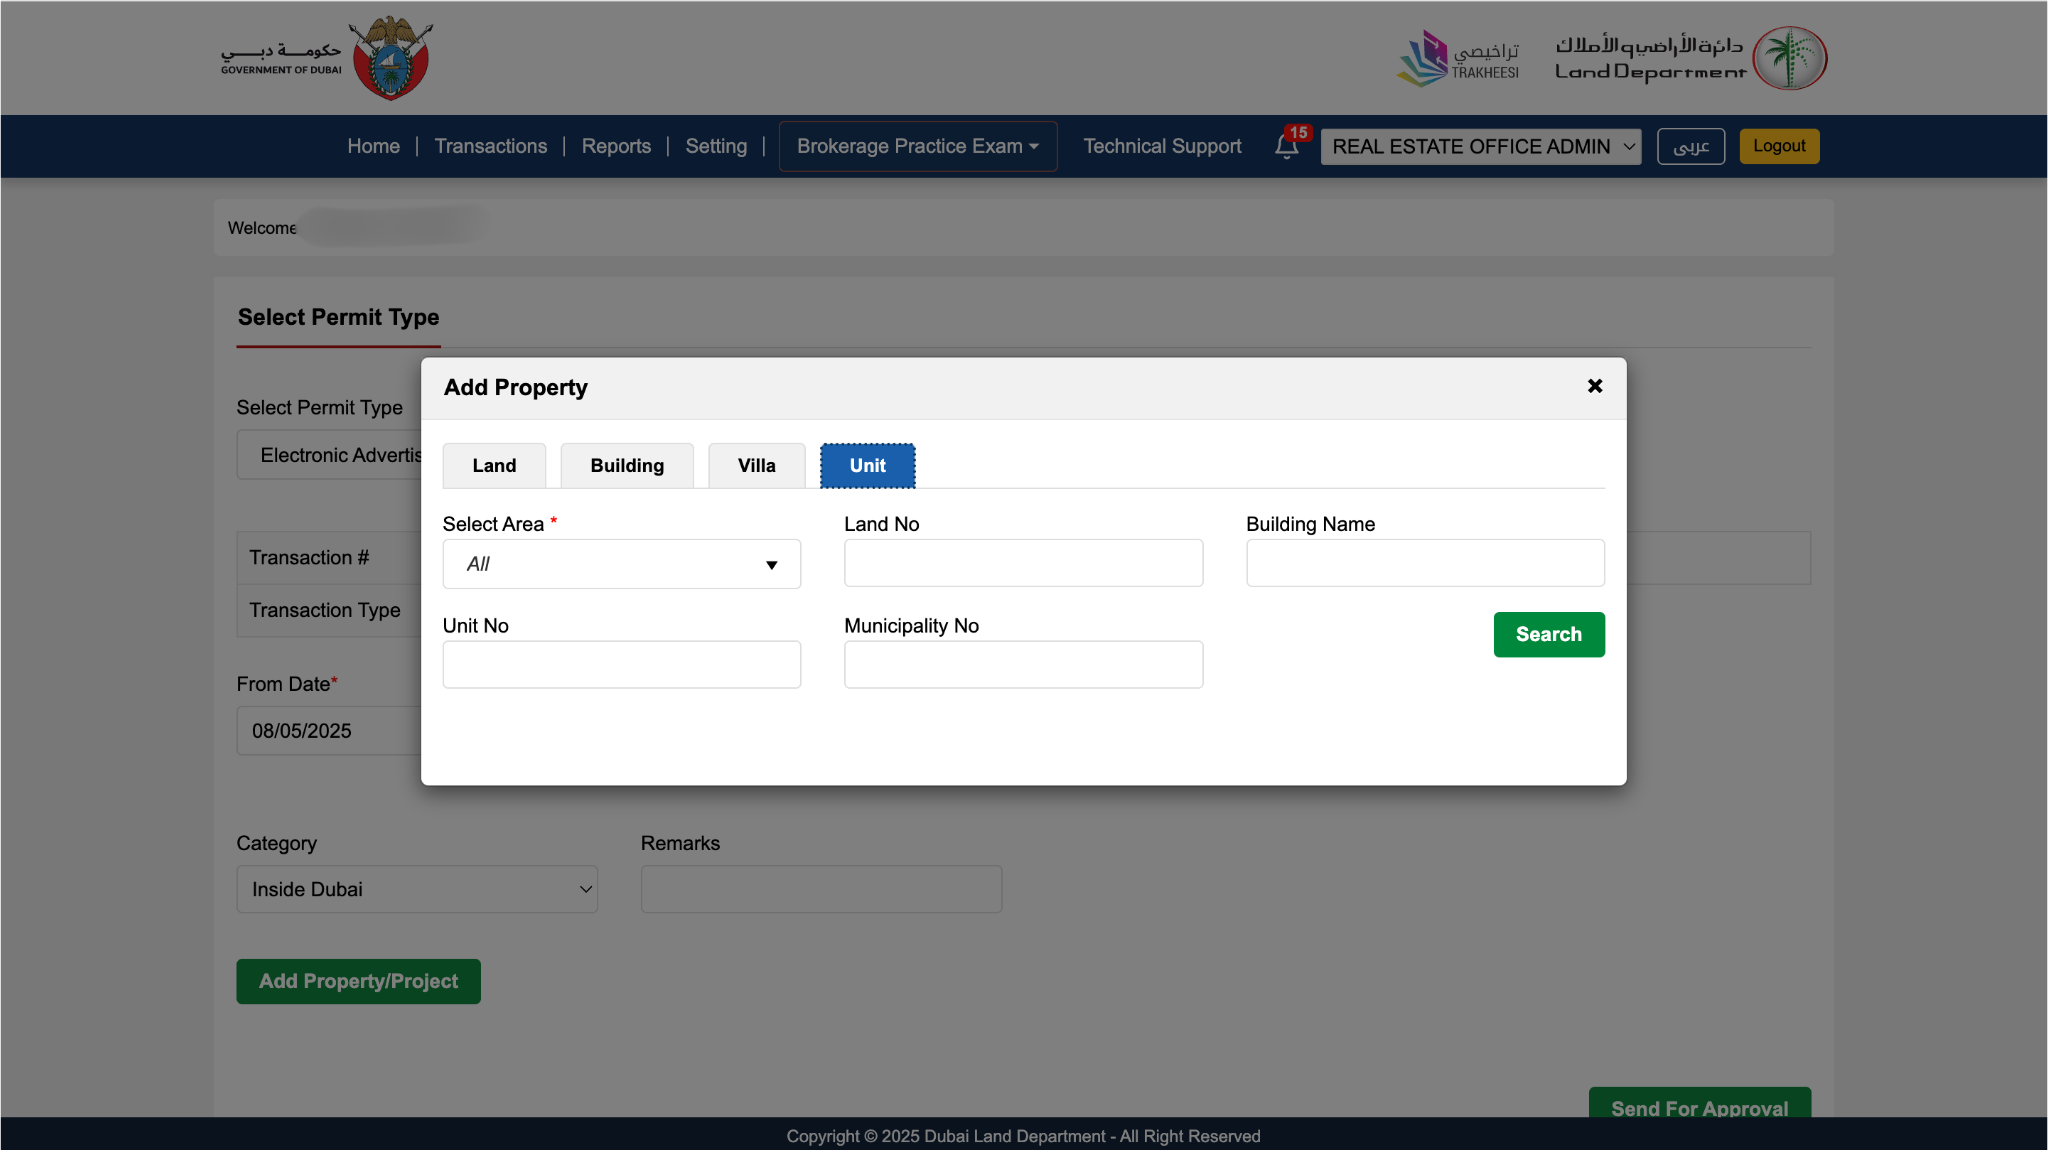
Task: Open the Select Area dropdown
Action: click(620, 564)
